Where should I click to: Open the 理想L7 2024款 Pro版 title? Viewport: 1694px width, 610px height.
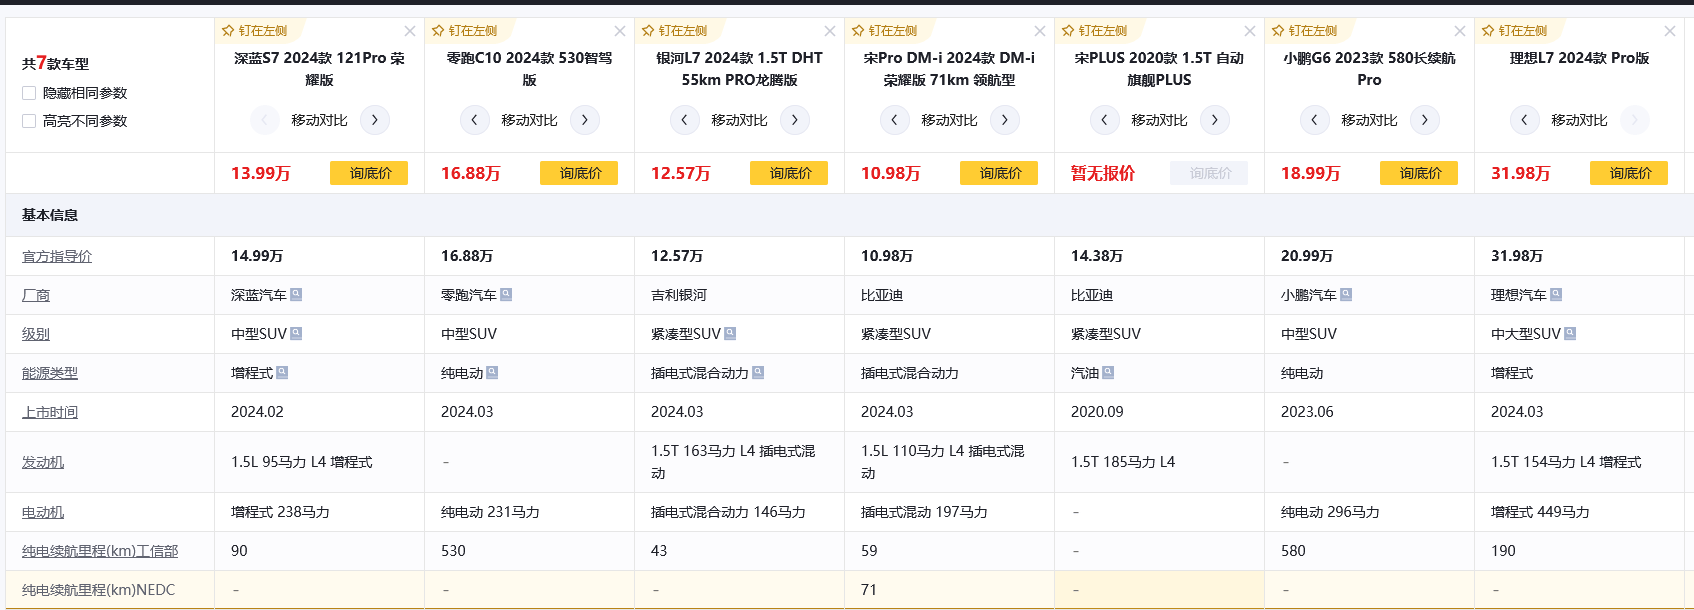(1580, 58)
